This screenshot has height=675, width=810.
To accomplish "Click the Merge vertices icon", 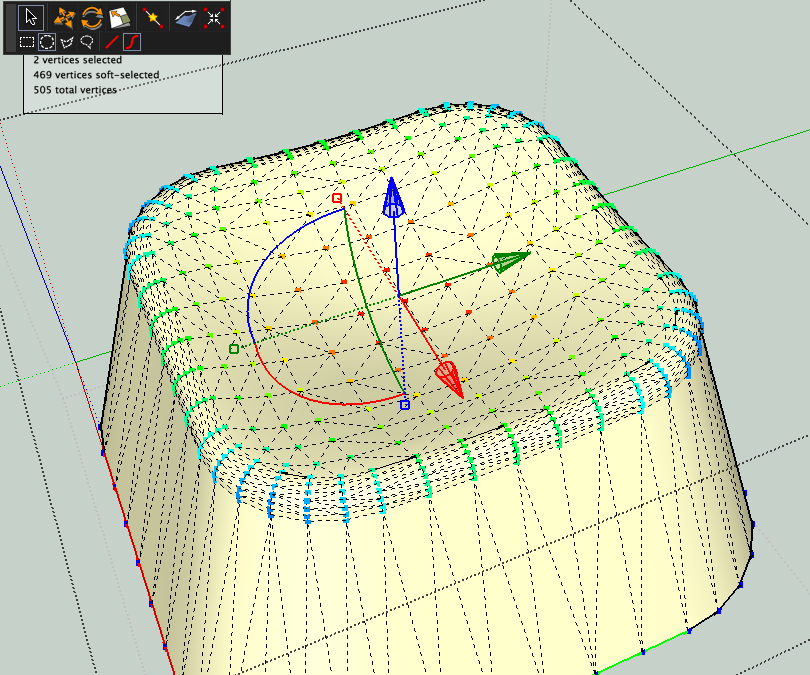I will tap(214, 17).
